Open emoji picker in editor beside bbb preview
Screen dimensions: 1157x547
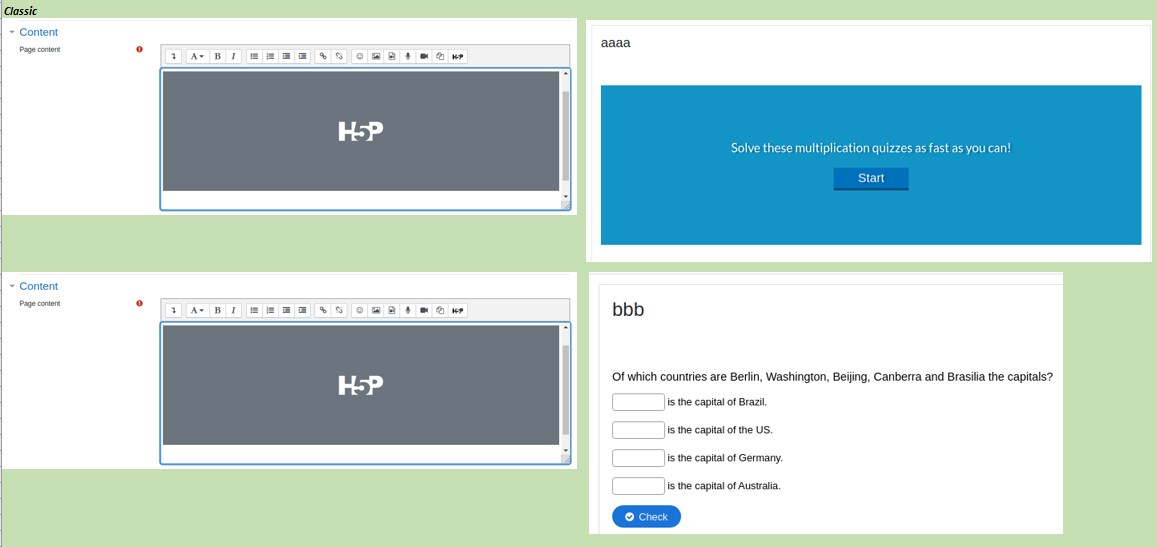(359, 310)
